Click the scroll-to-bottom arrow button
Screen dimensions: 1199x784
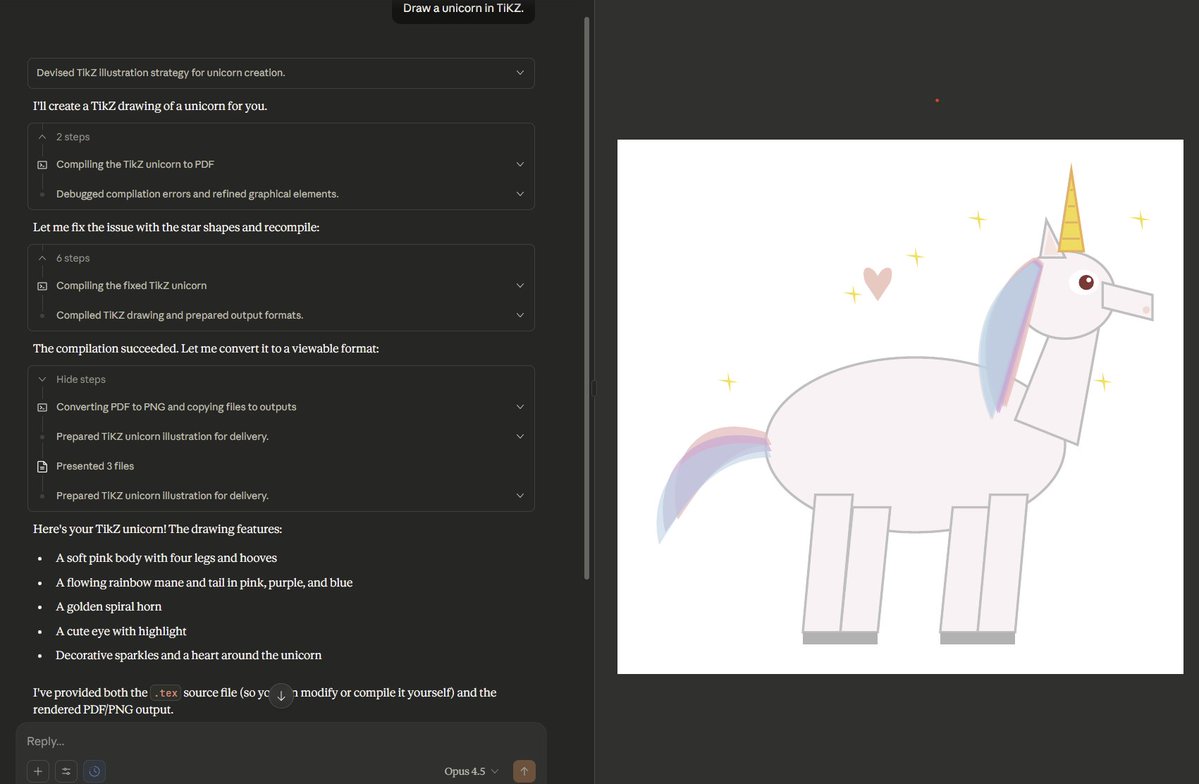pos(281,696)
